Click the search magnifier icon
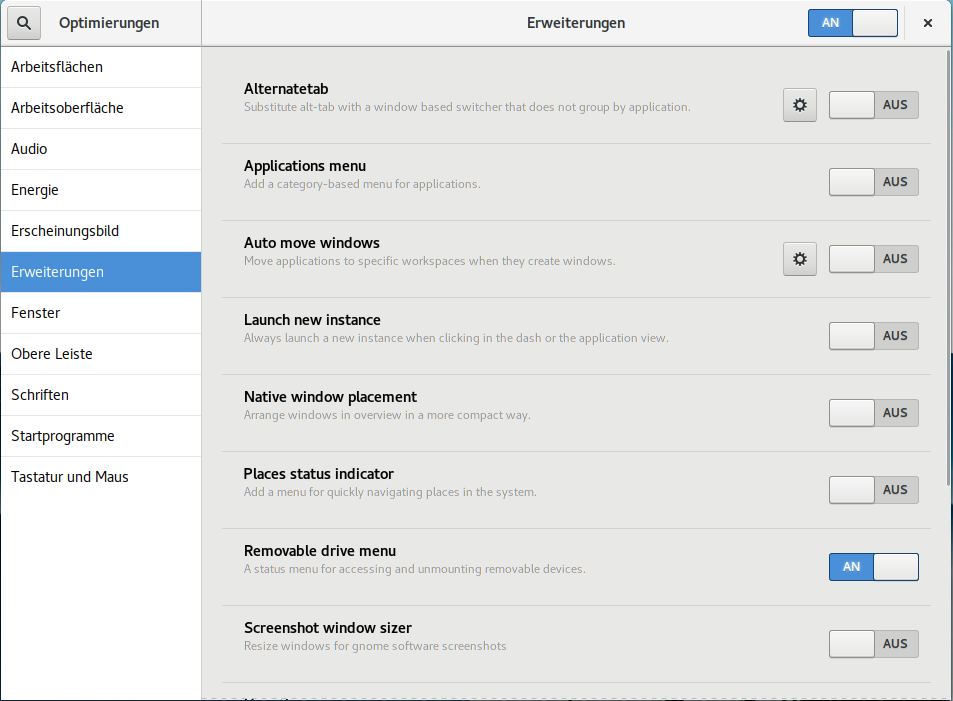The height and width of the screenshot is (701, 953). click(x=24, y=23)
